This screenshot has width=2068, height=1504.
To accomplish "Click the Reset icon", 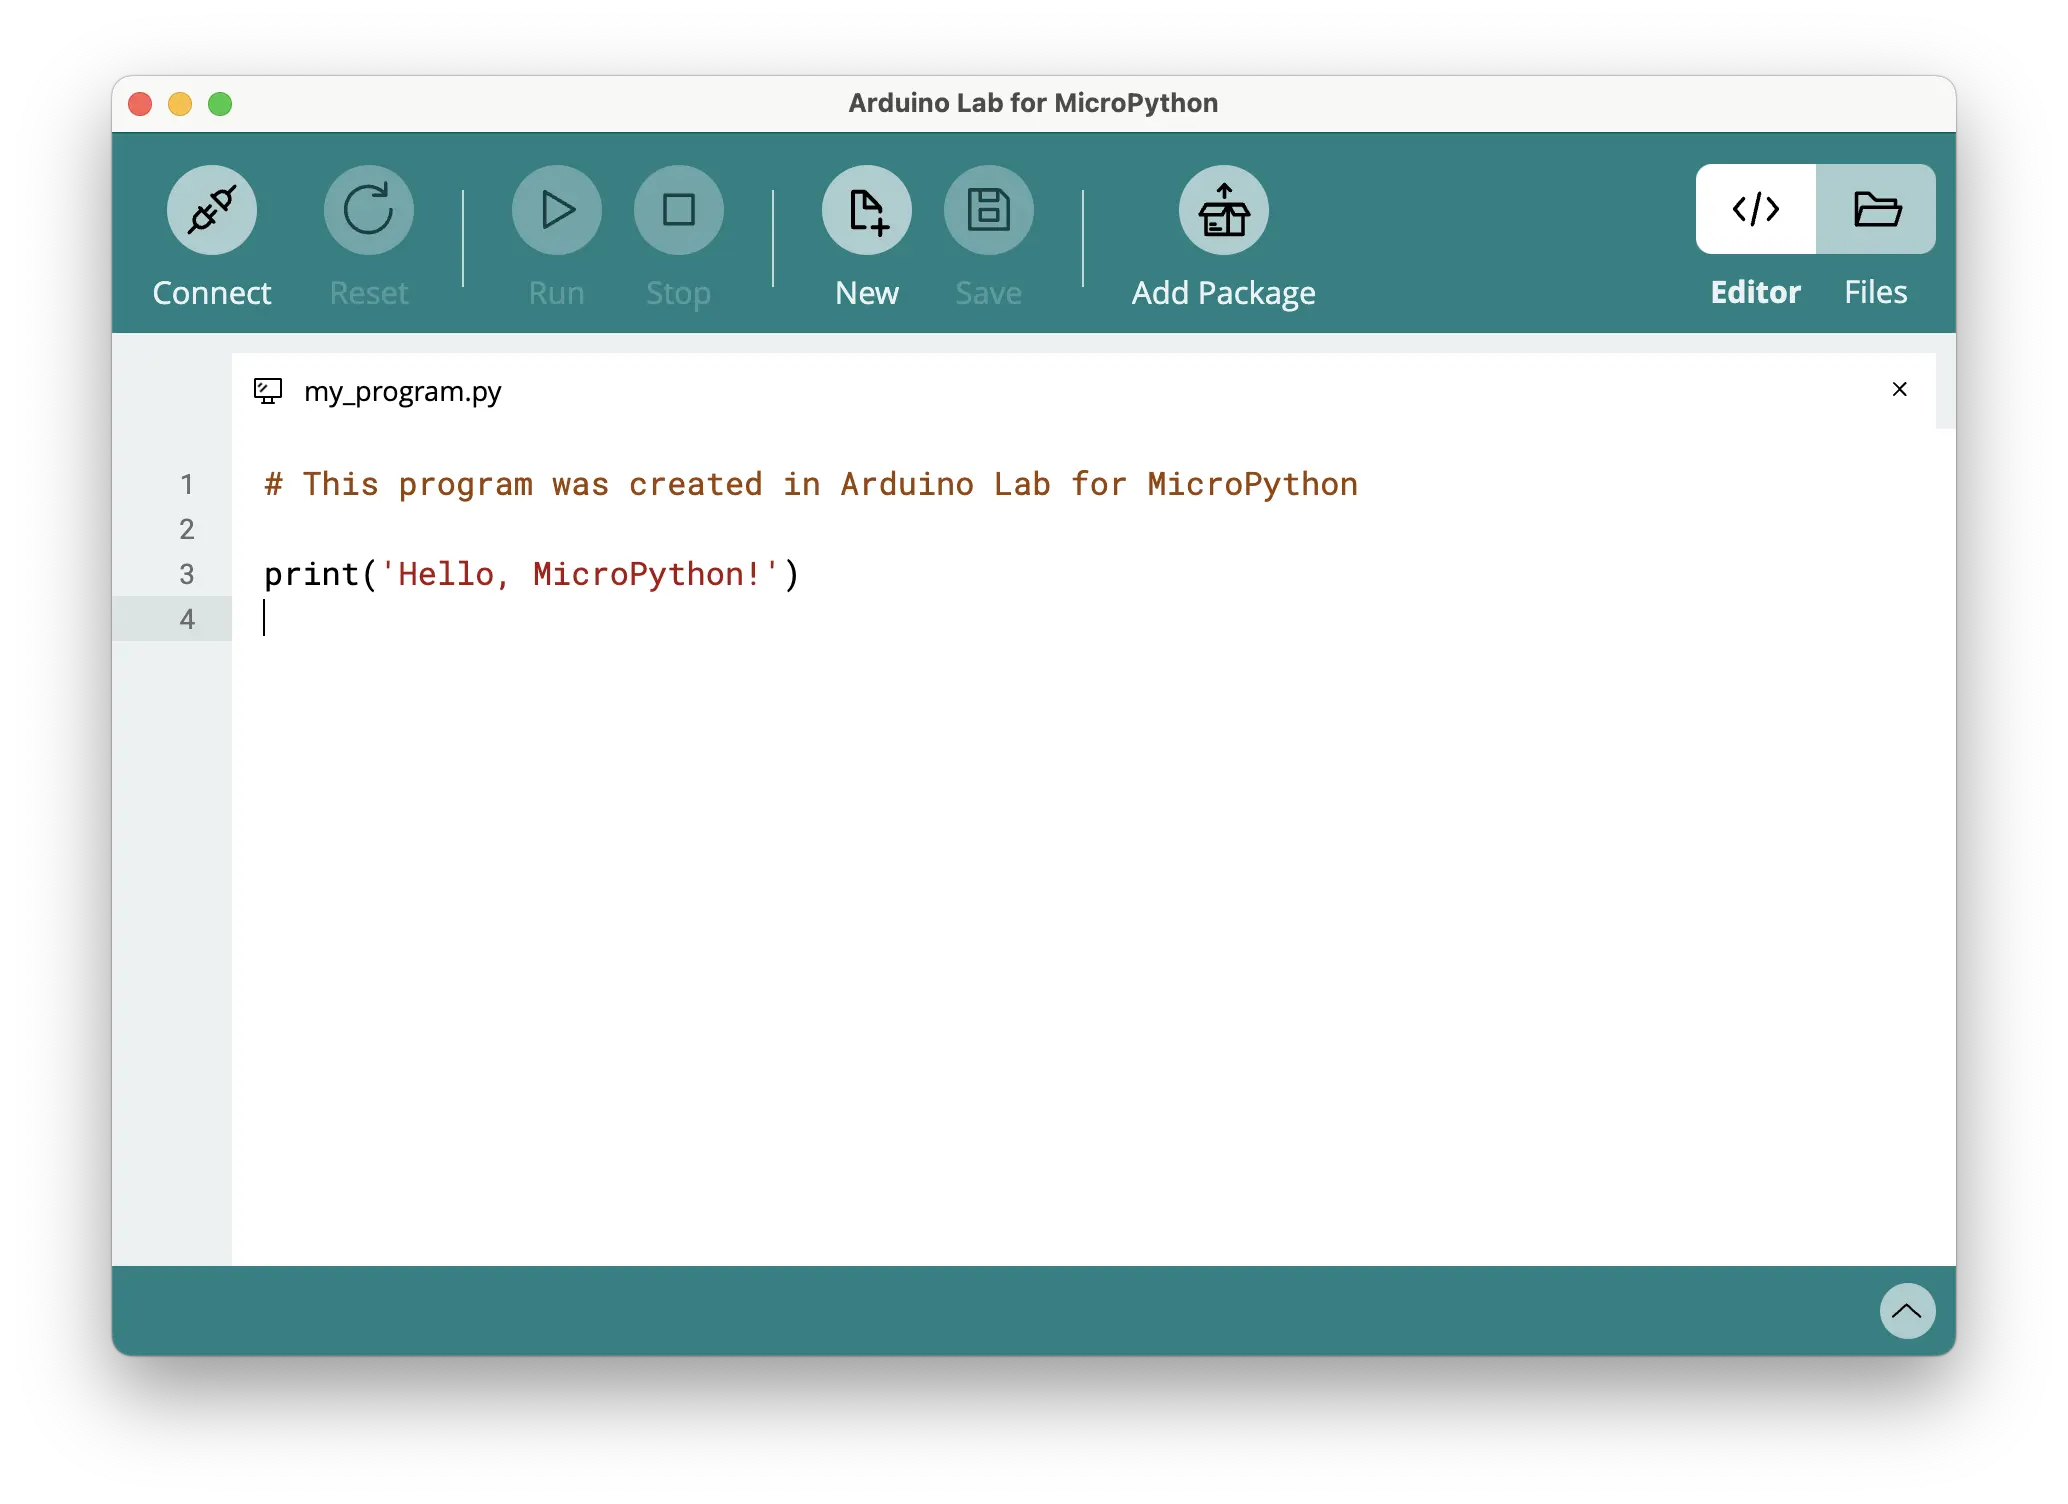I will pyautogui.click(x=368, y=209).
